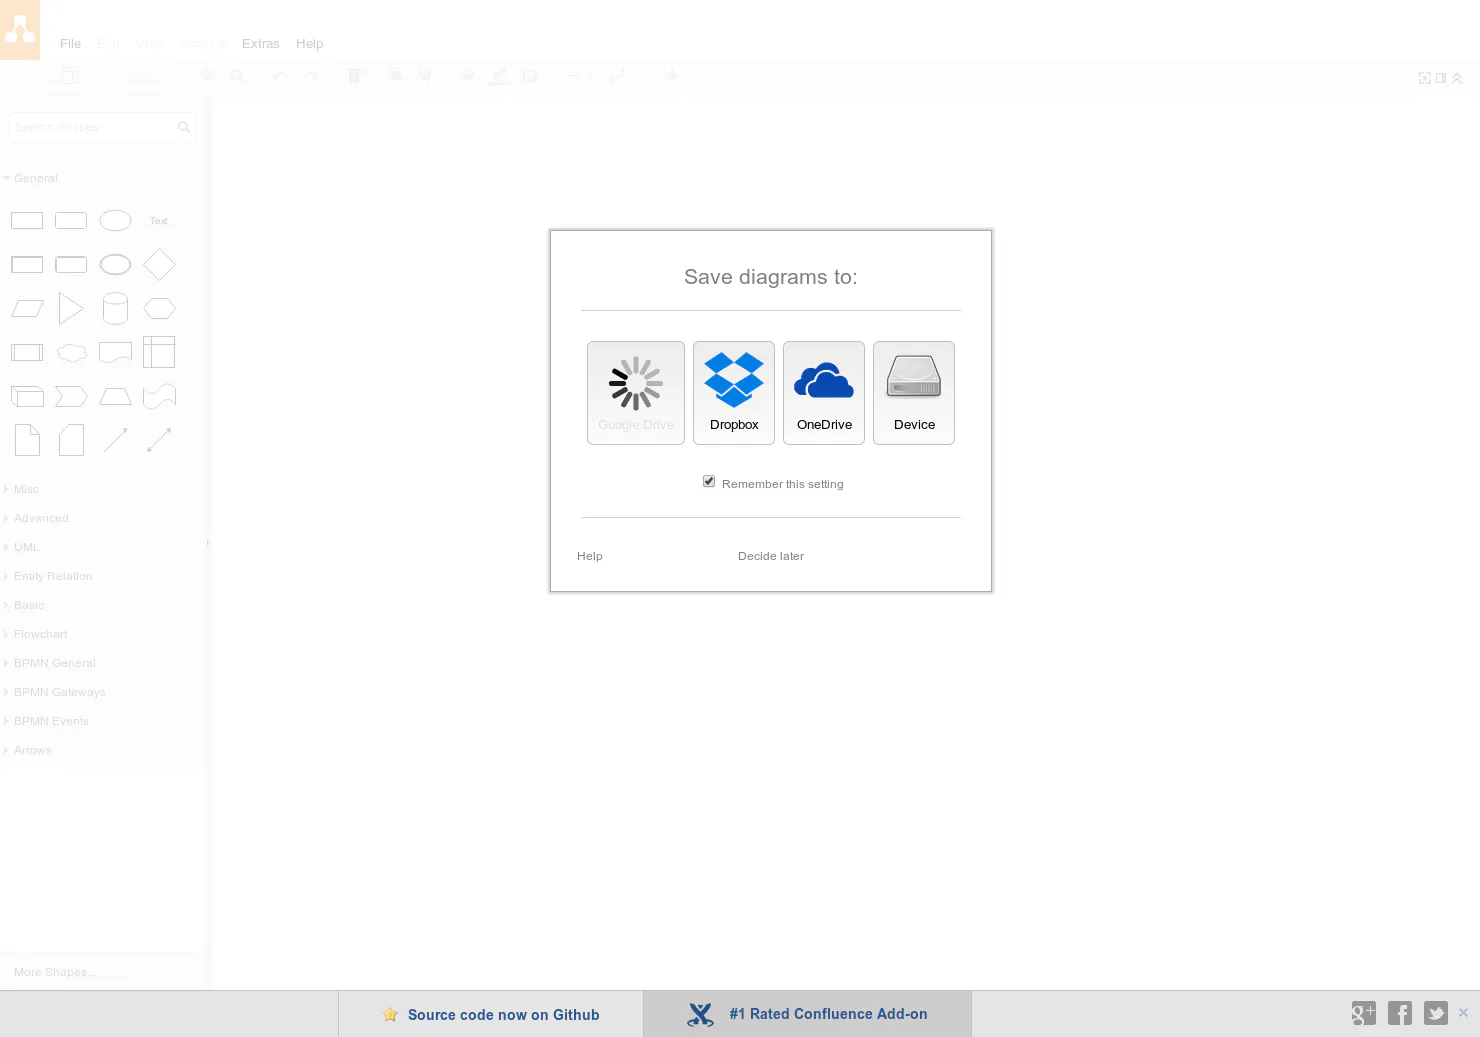The height and width of the screenshot is (1037, 1480).
Task: Open Help link in save dialog
Action: pos(590,556)
